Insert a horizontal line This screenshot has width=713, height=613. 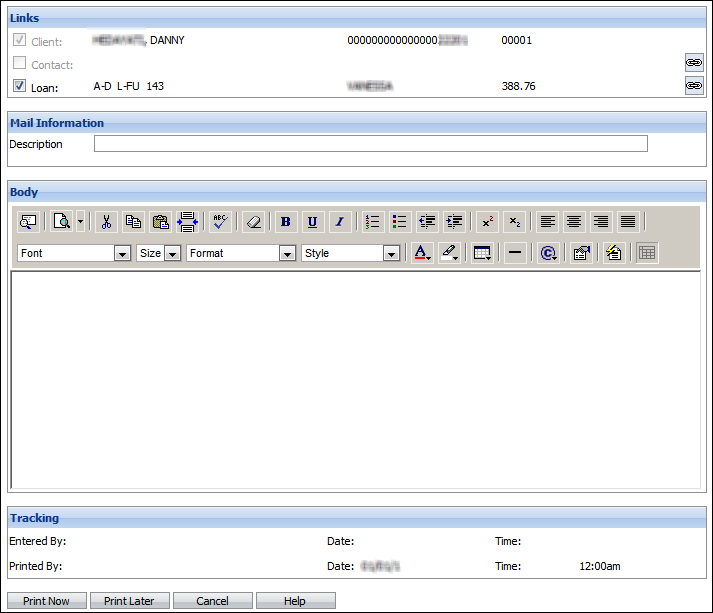pyautogui.click(x=515, y=253)
